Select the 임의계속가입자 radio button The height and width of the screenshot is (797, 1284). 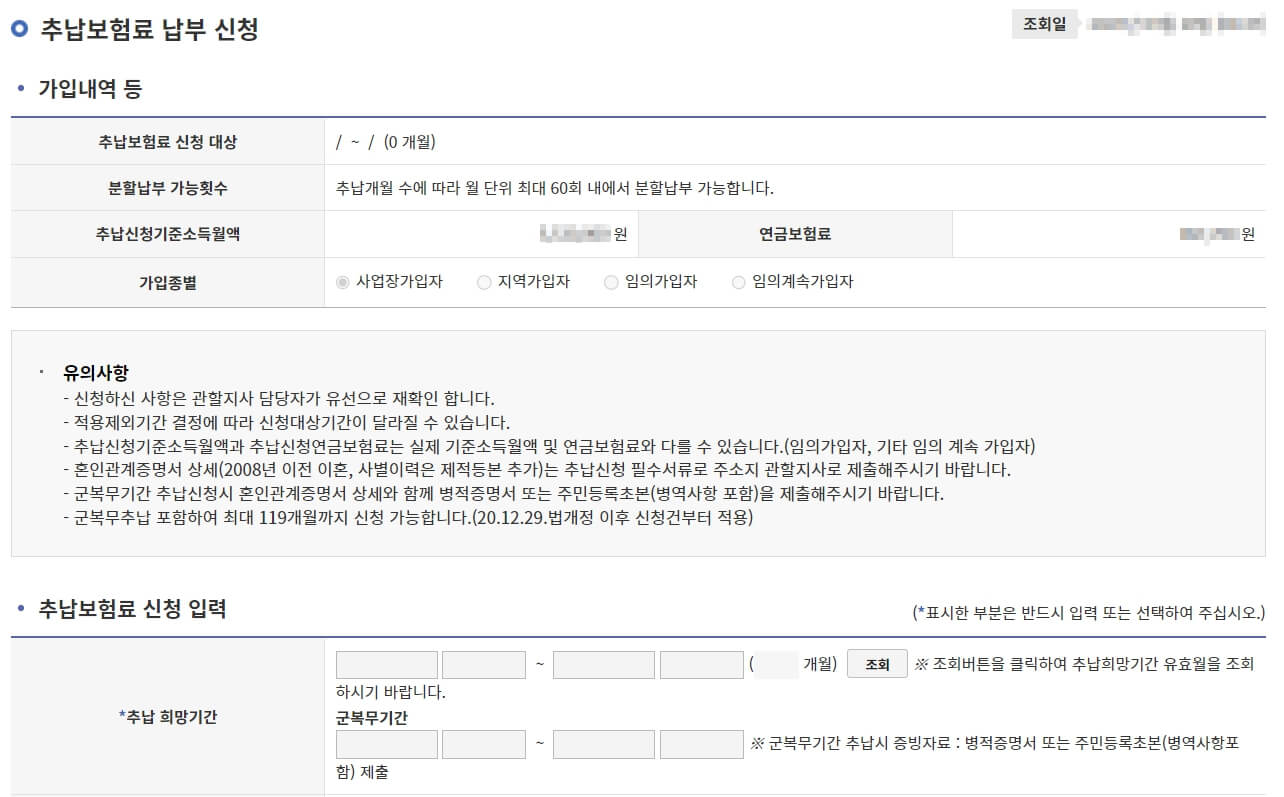739,282
